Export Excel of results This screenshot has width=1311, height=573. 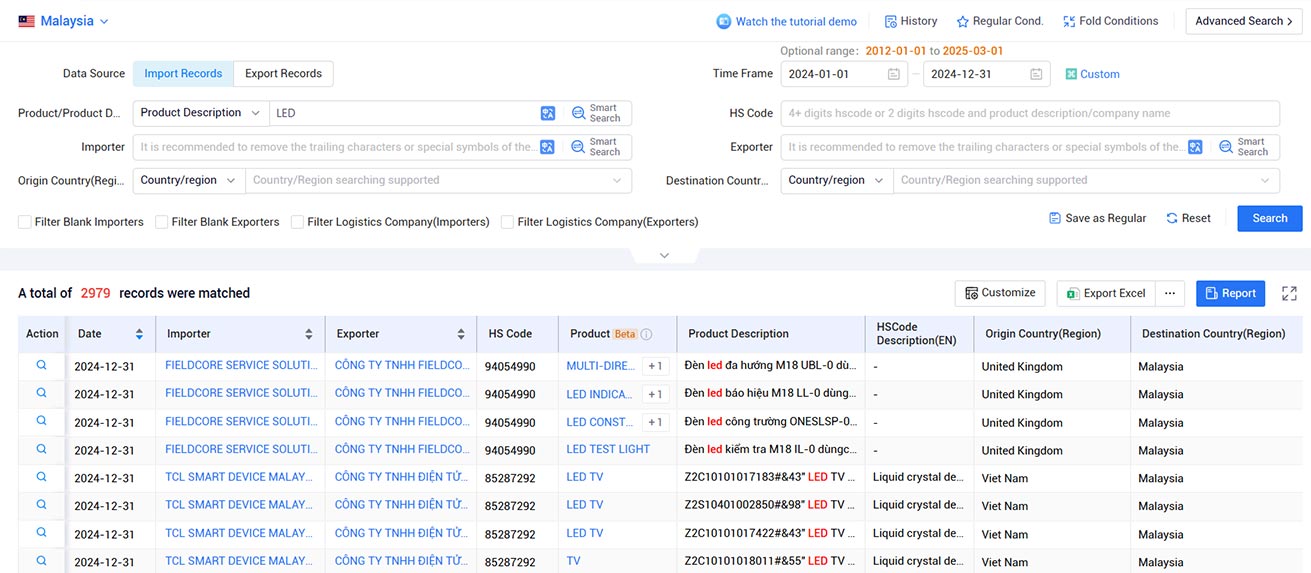(x=1106, y=293)
